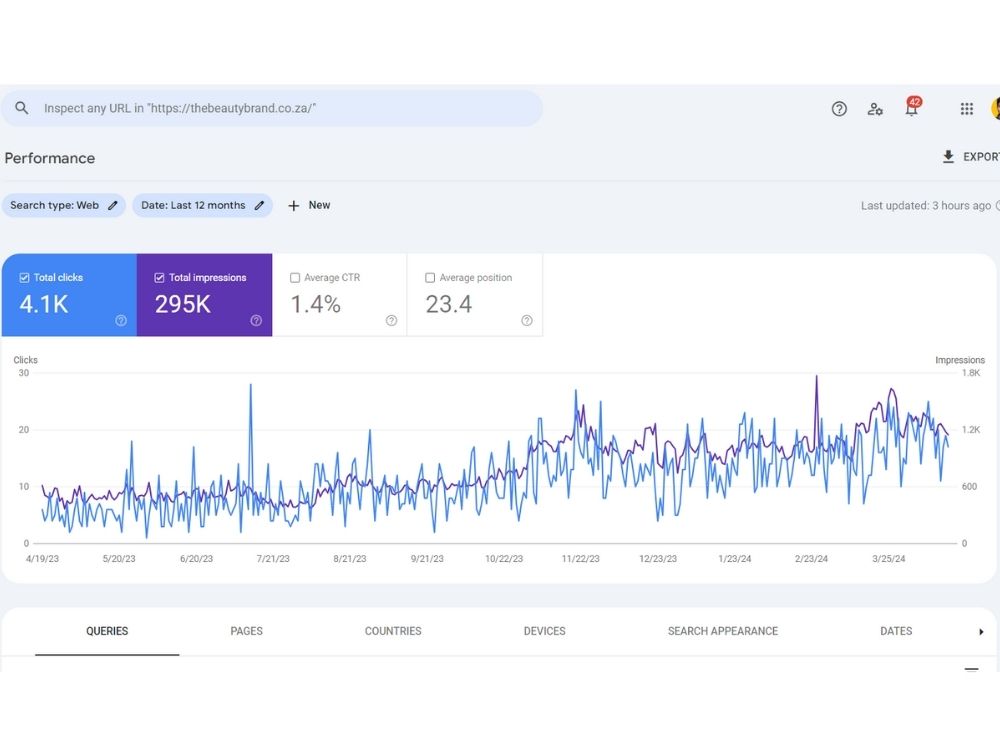The width and height of the screenshot is (1000, 750).
Task: Switch to the Countries tab
Action: coord(393,631)
